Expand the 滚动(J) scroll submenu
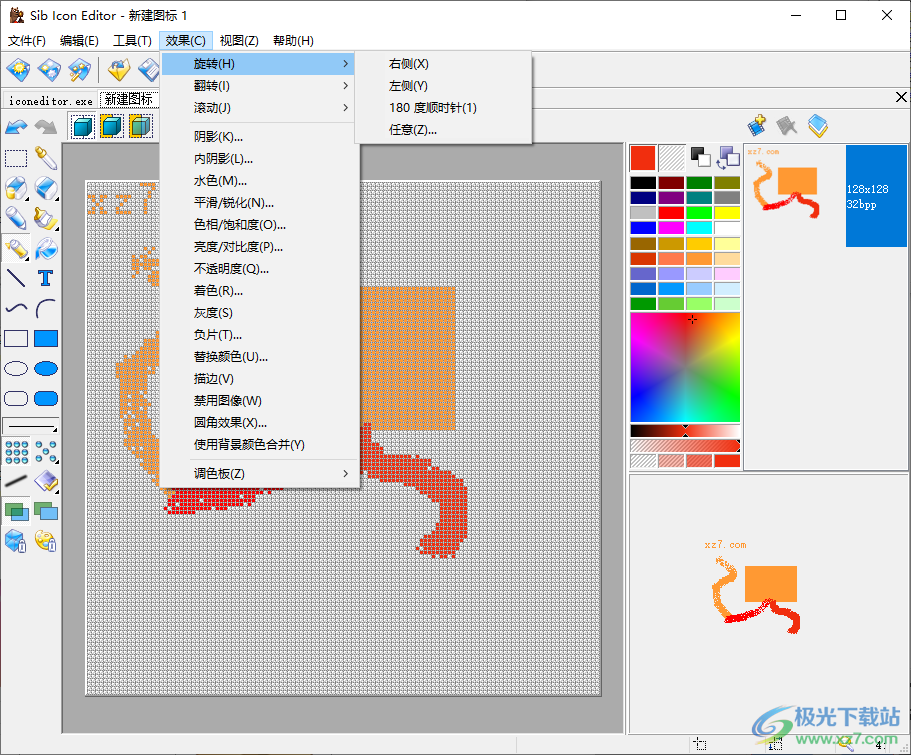 click(x=258, y=108)
